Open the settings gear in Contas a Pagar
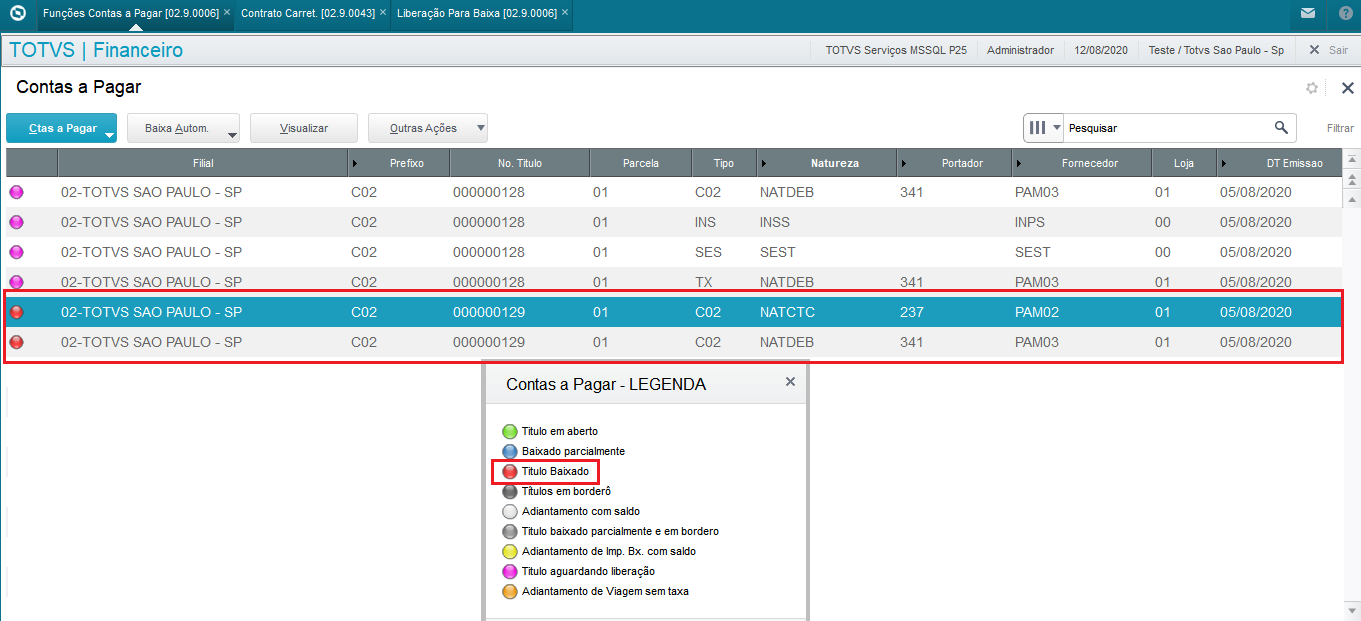Screen dimensions: 1361x621 click(1312, 88)
